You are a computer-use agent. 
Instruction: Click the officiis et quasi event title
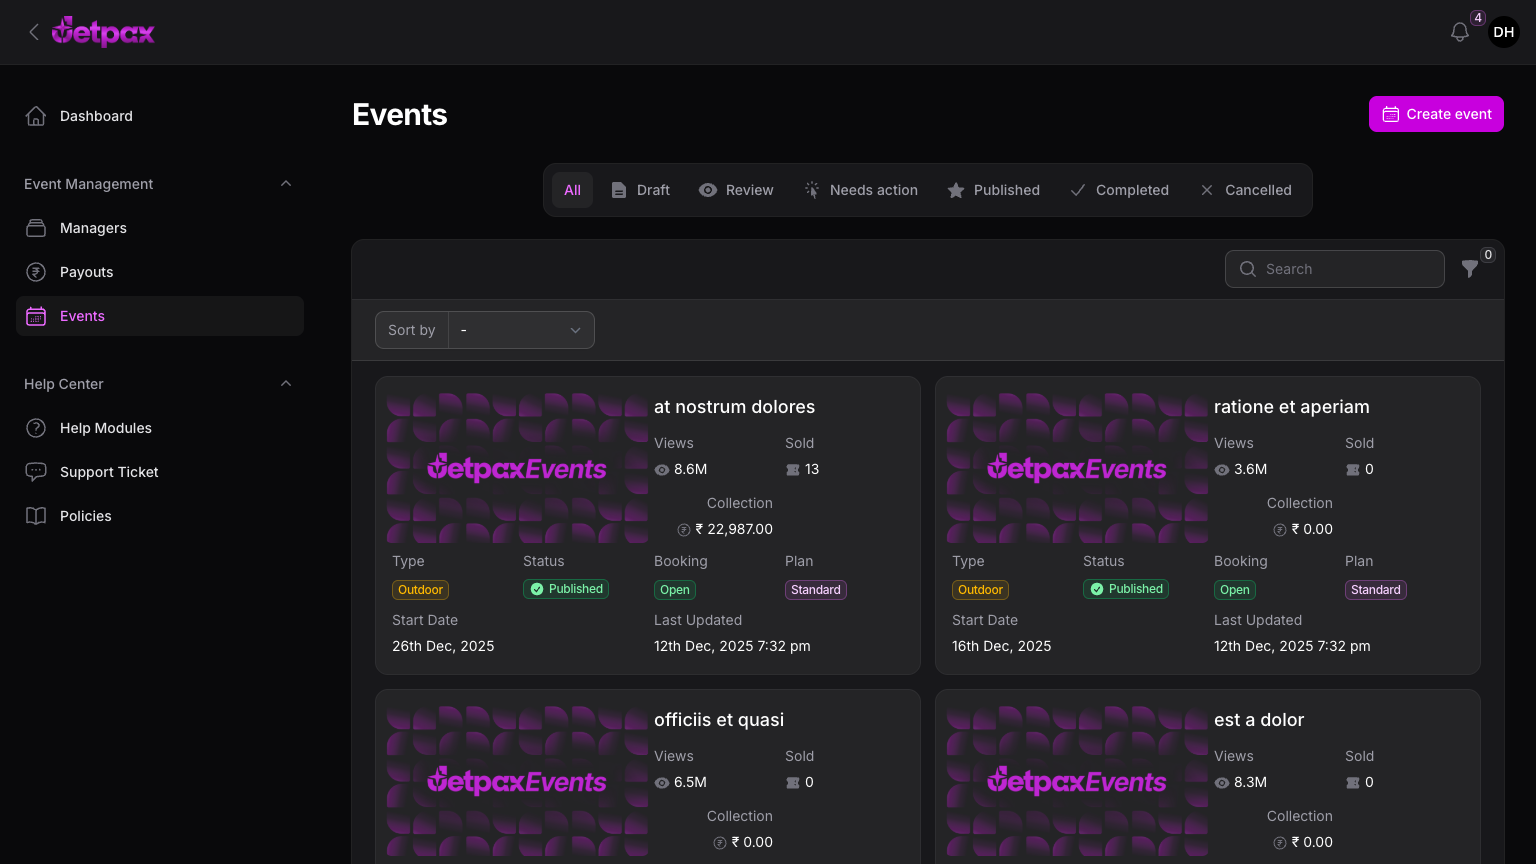[x=719, y=720]
